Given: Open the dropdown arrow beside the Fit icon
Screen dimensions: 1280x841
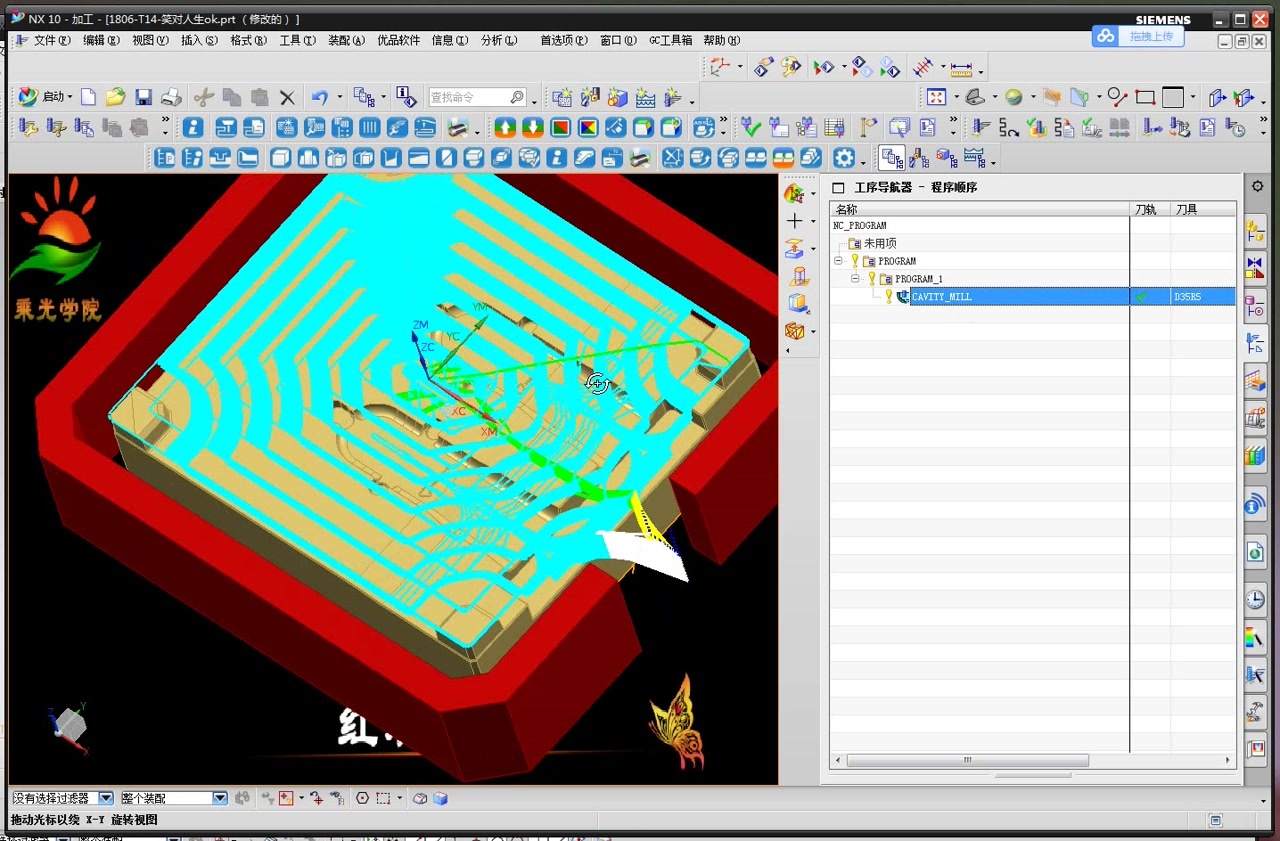Looking at the screenshot, I should point(955,98).
